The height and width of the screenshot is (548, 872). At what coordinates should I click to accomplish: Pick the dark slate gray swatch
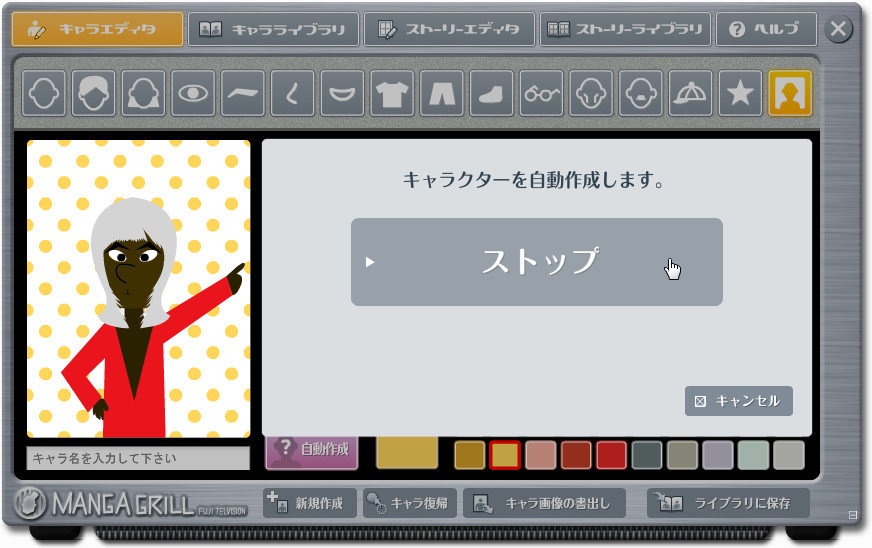tap(647, 455)
